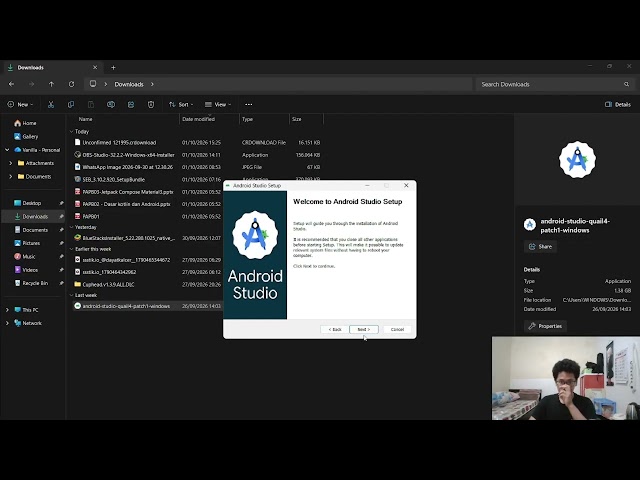Open the View dropdown
Viewport: 640px width, 480px height.
[x=218, y=104]
